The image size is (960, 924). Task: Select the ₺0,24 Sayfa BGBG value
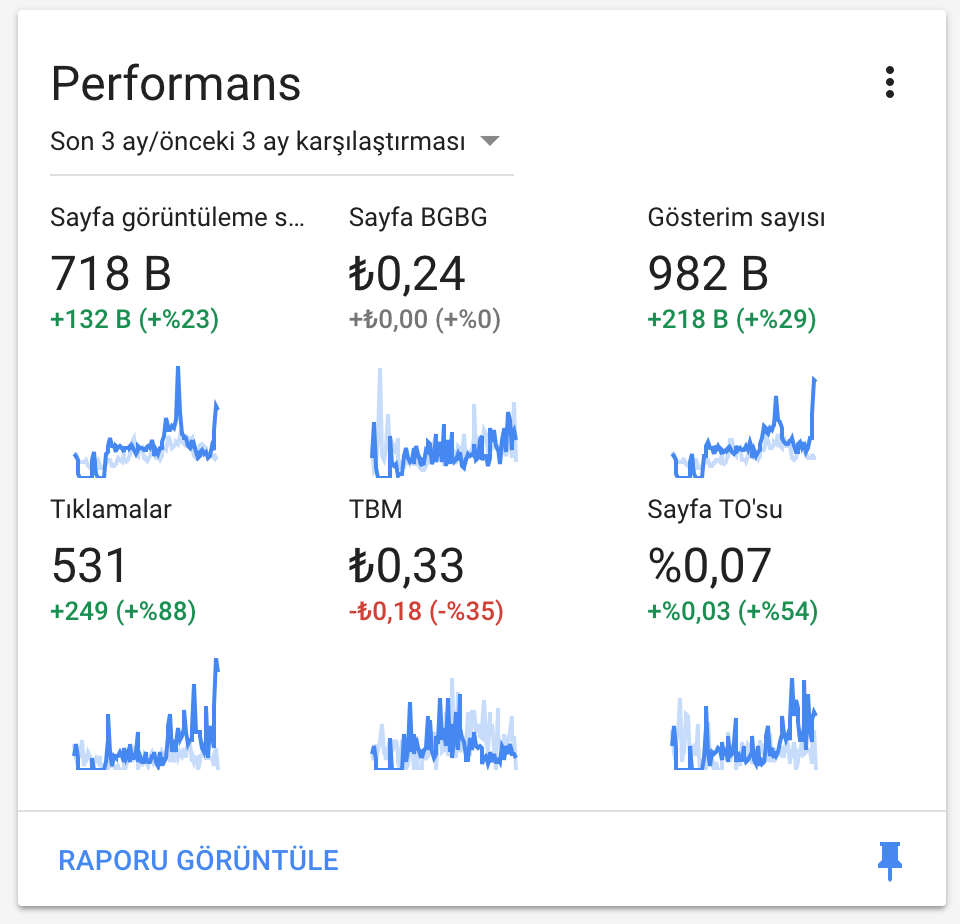407,274
